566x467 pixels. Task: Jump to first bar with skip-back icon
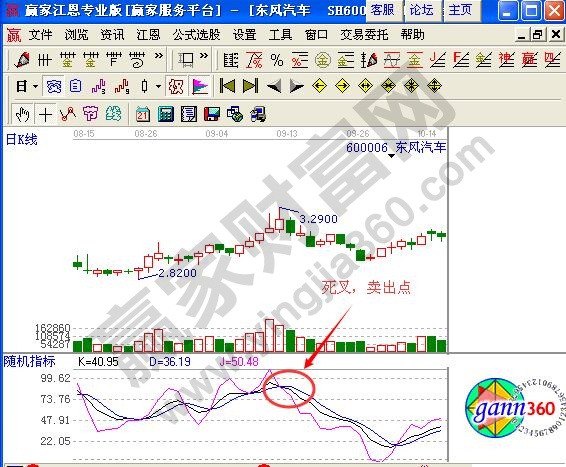[227, 86]
